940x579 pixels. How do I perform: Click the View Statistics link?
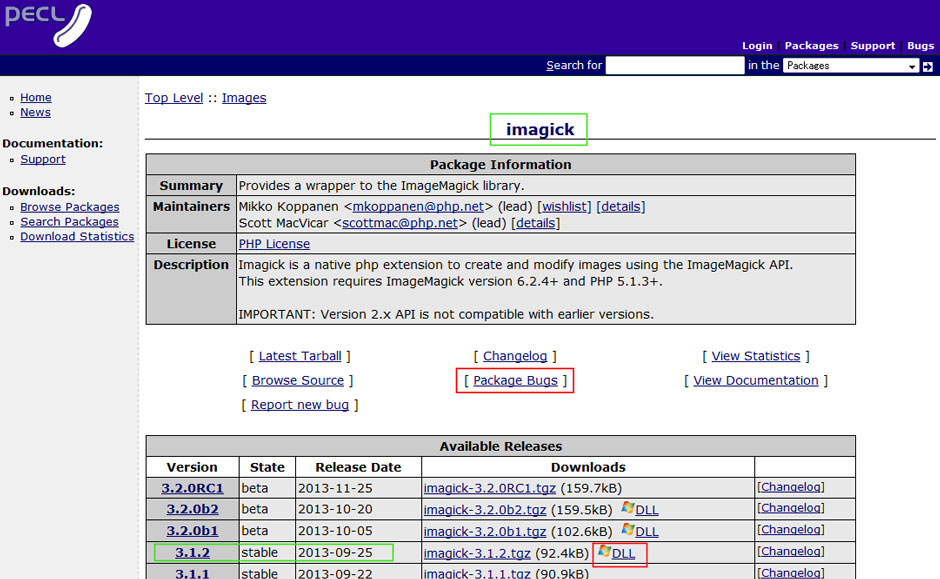[x=756, y=356]
